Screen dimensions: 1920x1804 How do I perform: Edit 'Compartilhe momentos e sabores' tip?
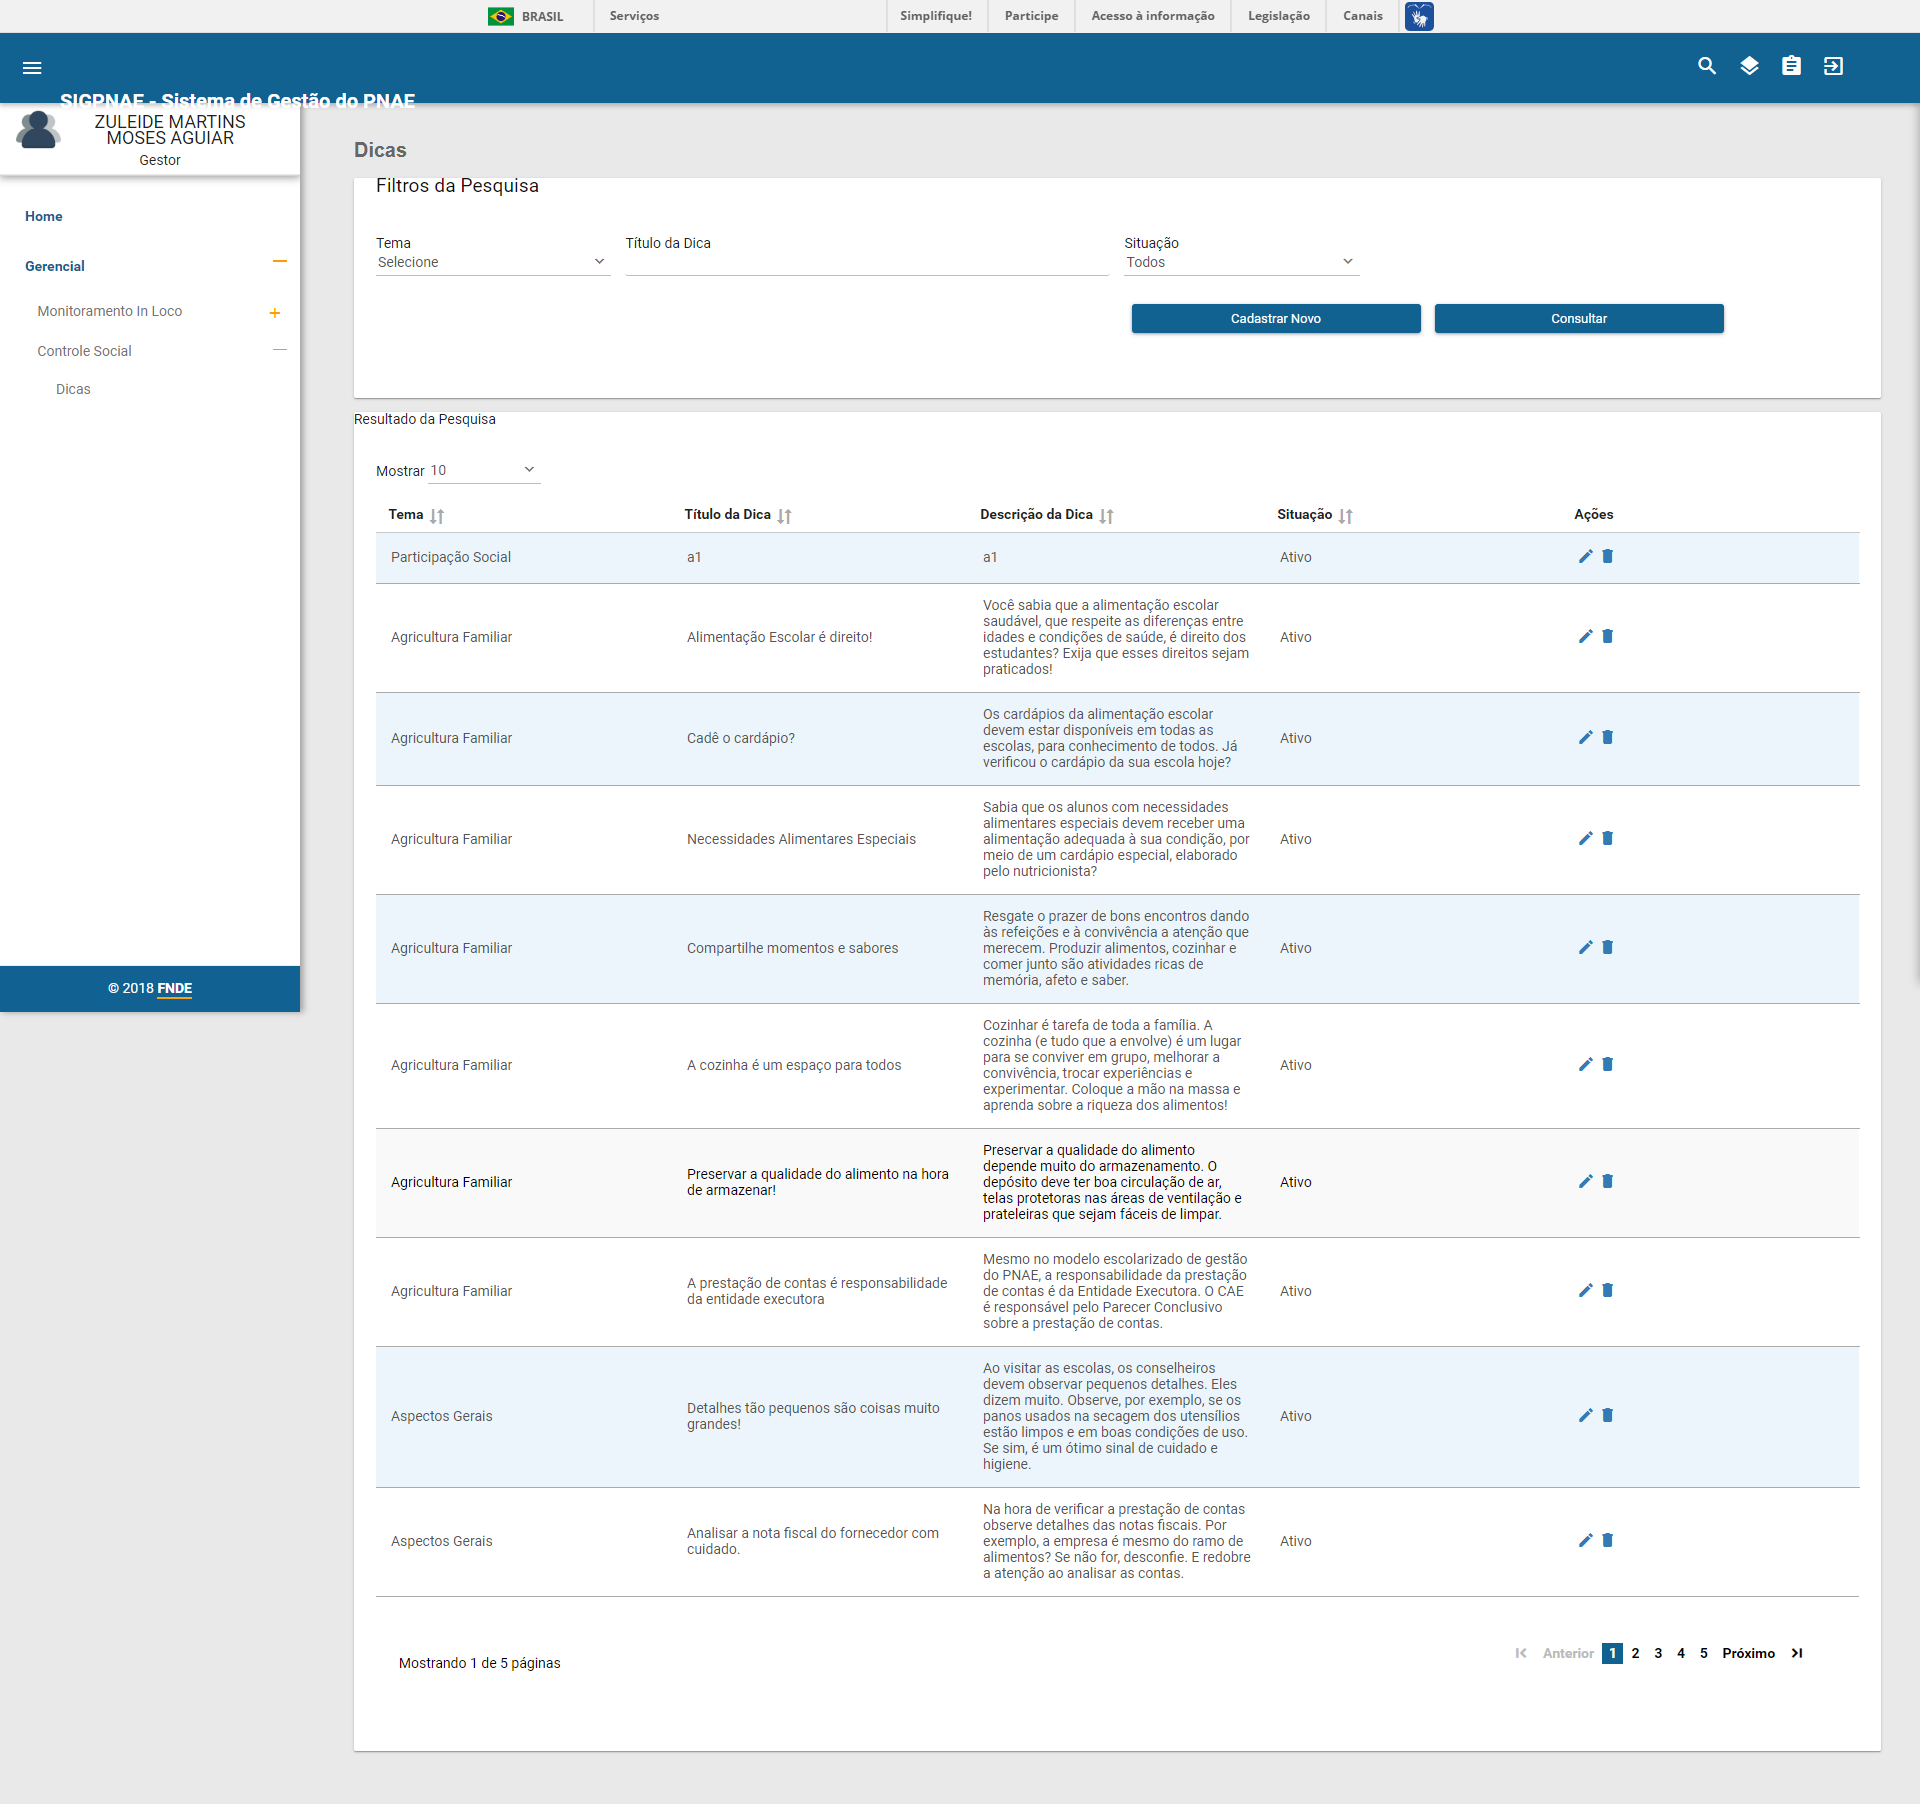tap(1585, 948)
